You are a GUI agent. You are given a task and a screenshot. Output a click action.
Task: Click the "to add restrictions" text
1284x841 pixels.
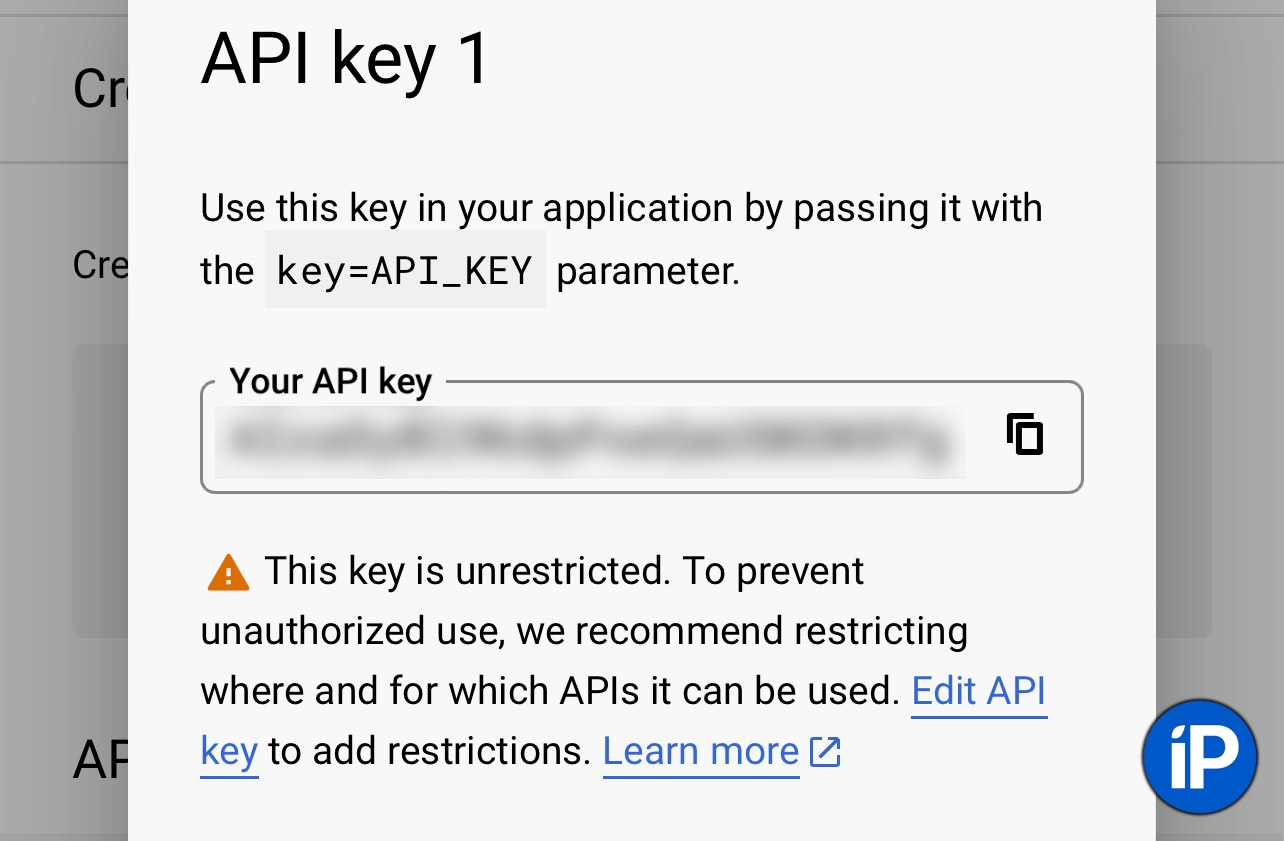click(430, 751)
